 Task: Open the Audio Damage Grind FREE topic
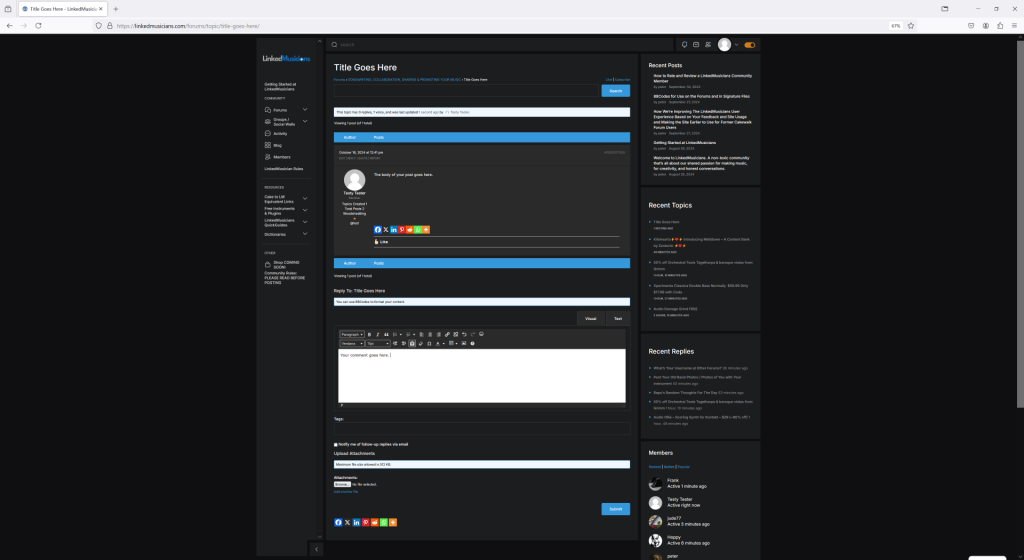point(675,309)
